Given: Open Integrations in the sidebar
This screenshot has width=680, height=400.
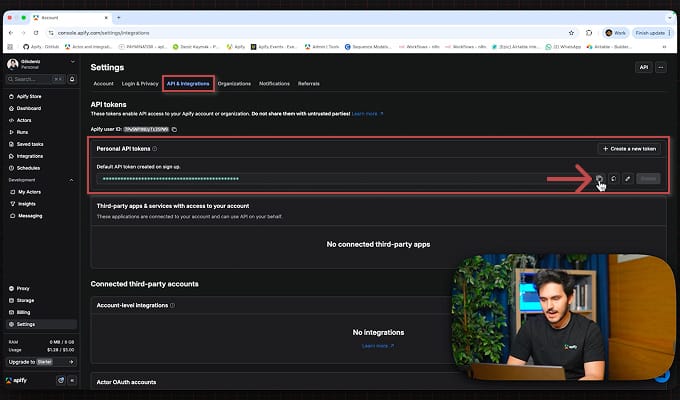Looking at the screenshot, I should (26, 156).
